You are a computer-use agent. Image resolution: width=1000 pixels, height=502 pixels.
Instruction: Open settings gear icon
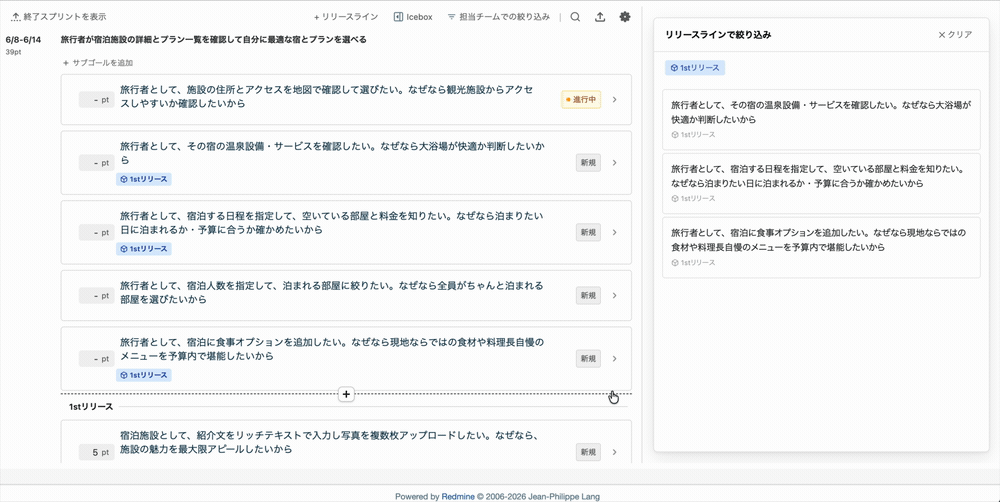pyautogui.click(x=625, y=17)
